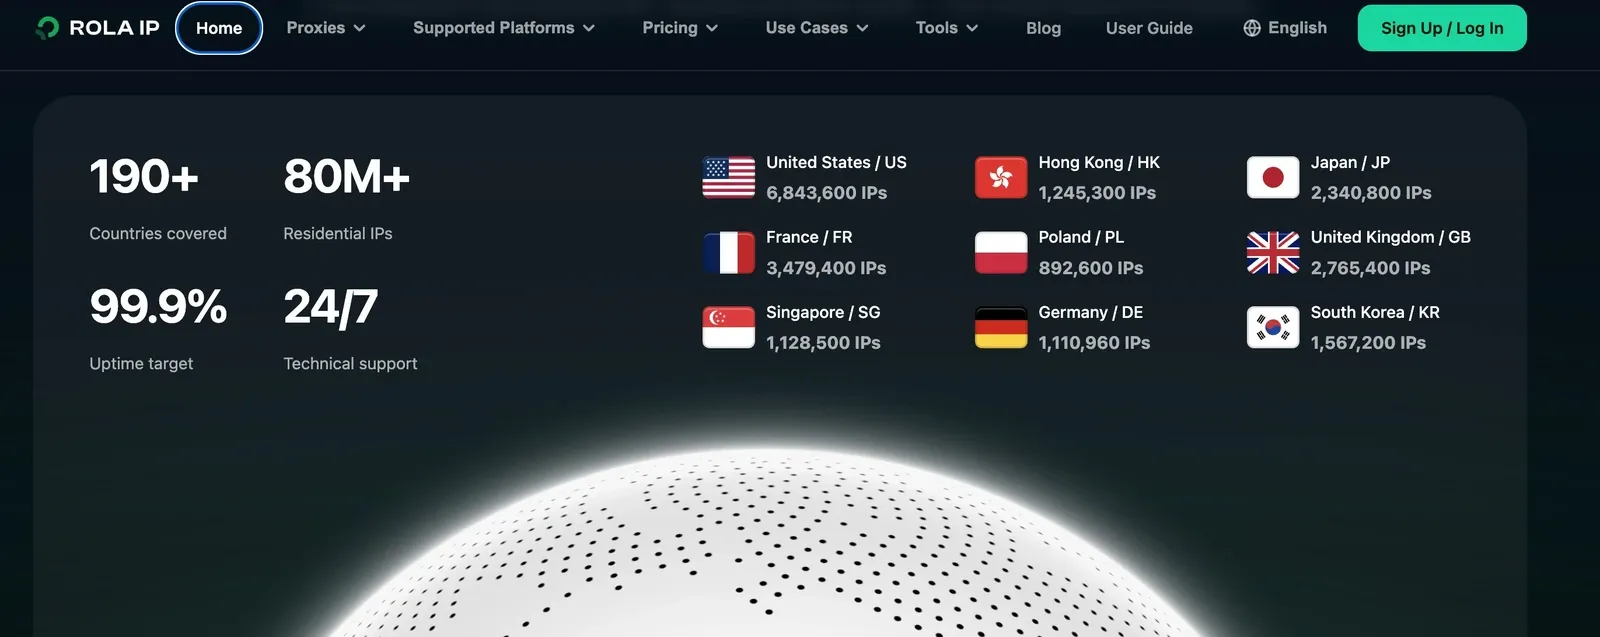1600x637 pixels.
Task: Expand the Proxies dropdown chevron
Action: pyautogui.click(x=359, y=28)
